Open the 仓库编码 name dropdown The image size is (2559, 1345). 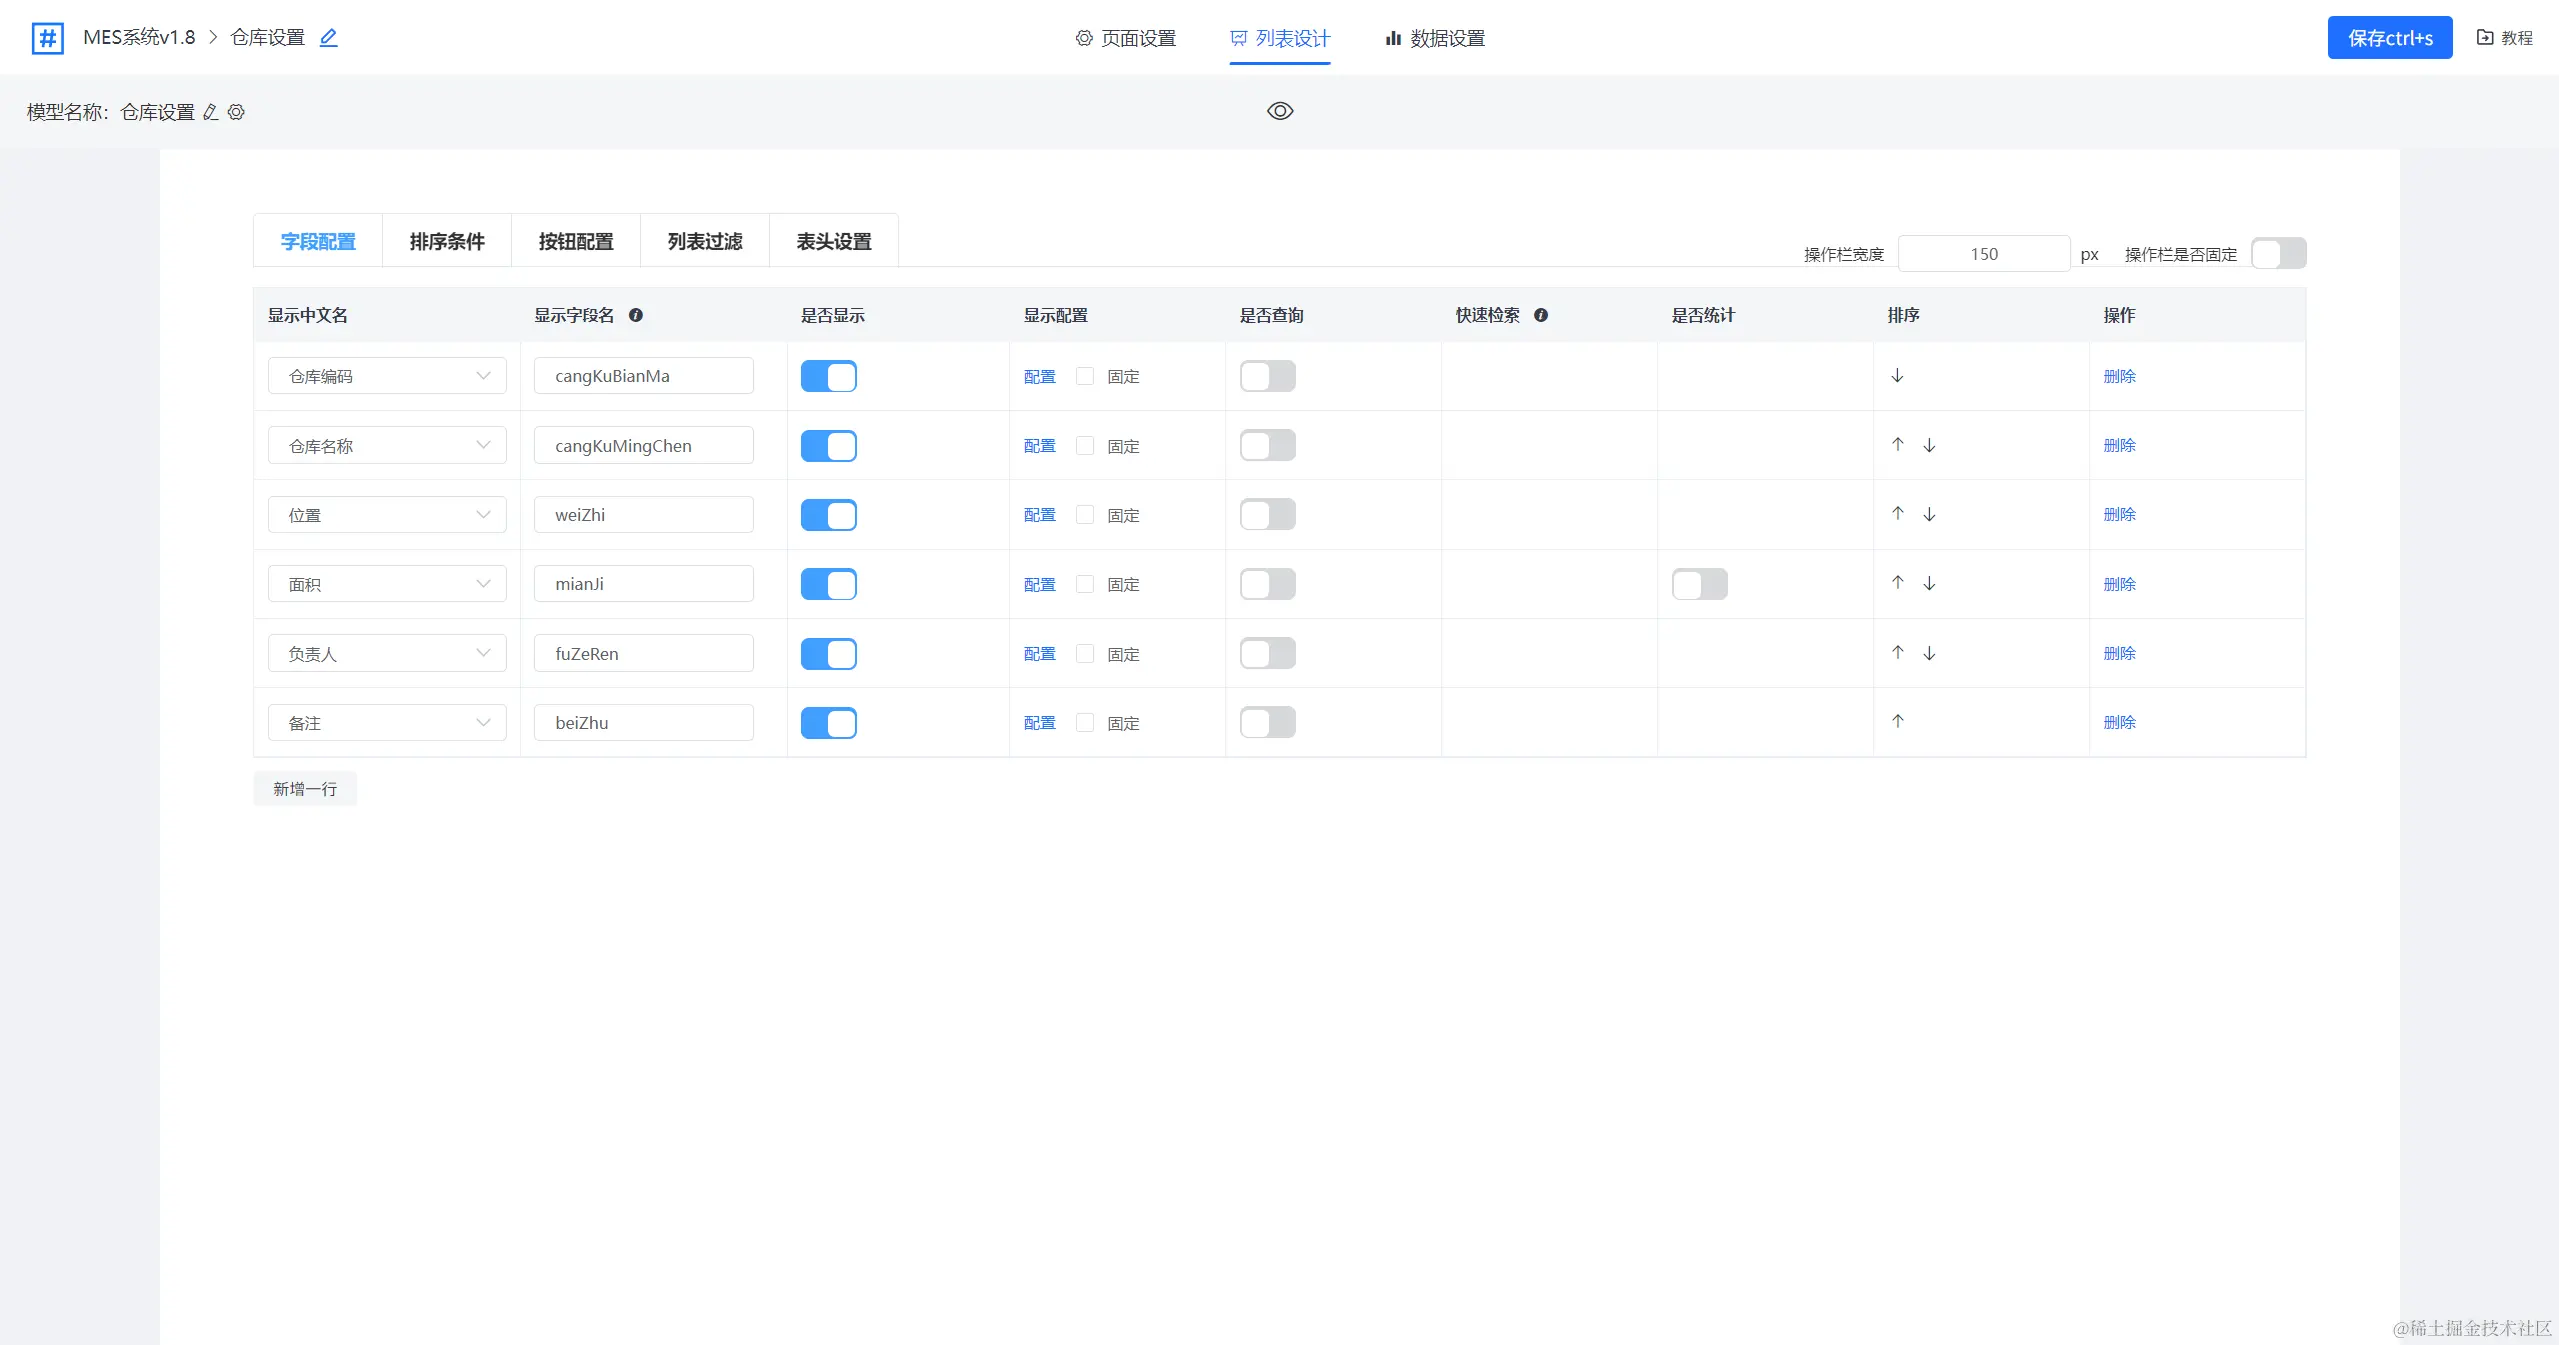tap(387, 376)
